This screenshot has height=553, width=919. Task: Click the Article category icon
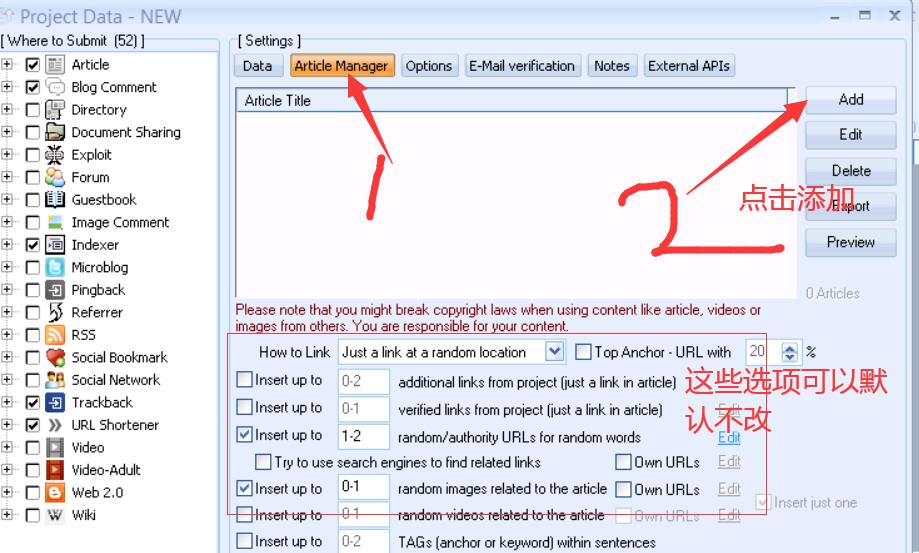tap(56, 65)
